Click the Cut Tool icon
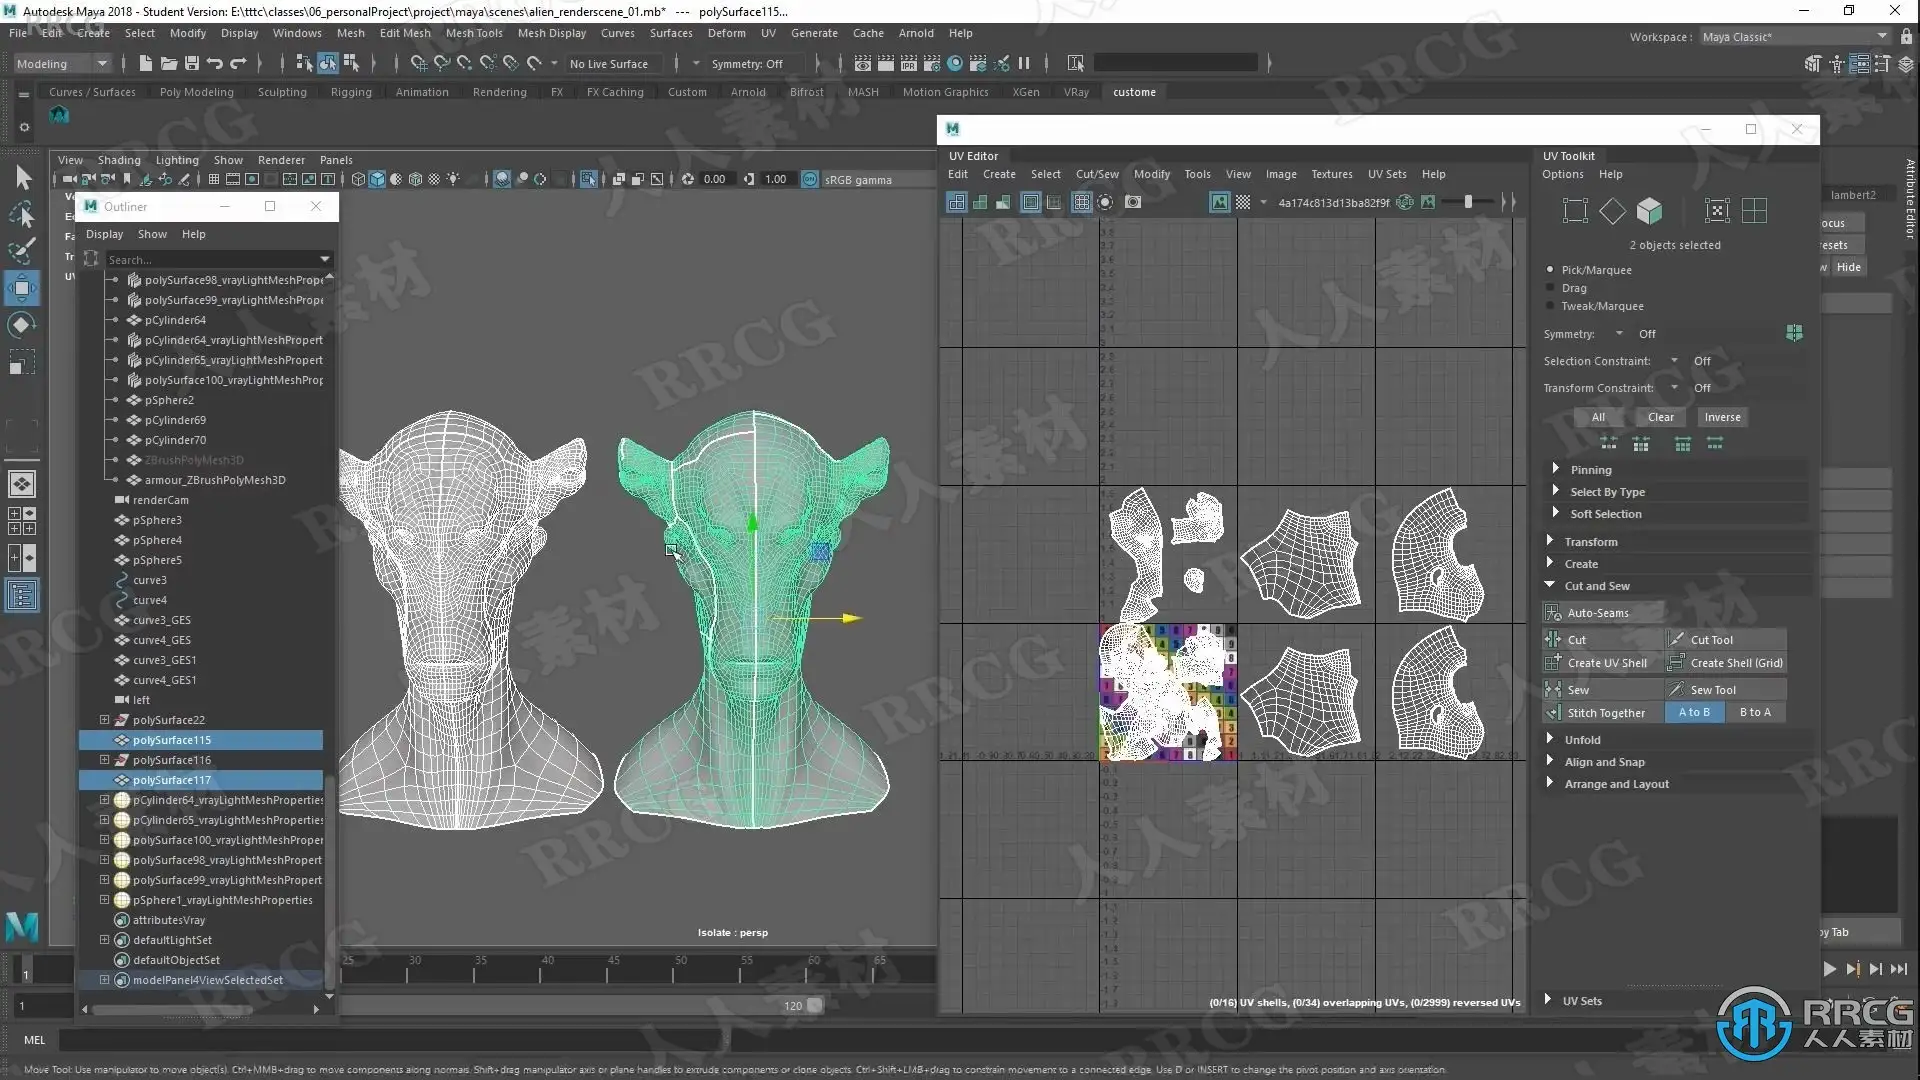Screen dimensions: 1920x1080 pos(1677,639)
